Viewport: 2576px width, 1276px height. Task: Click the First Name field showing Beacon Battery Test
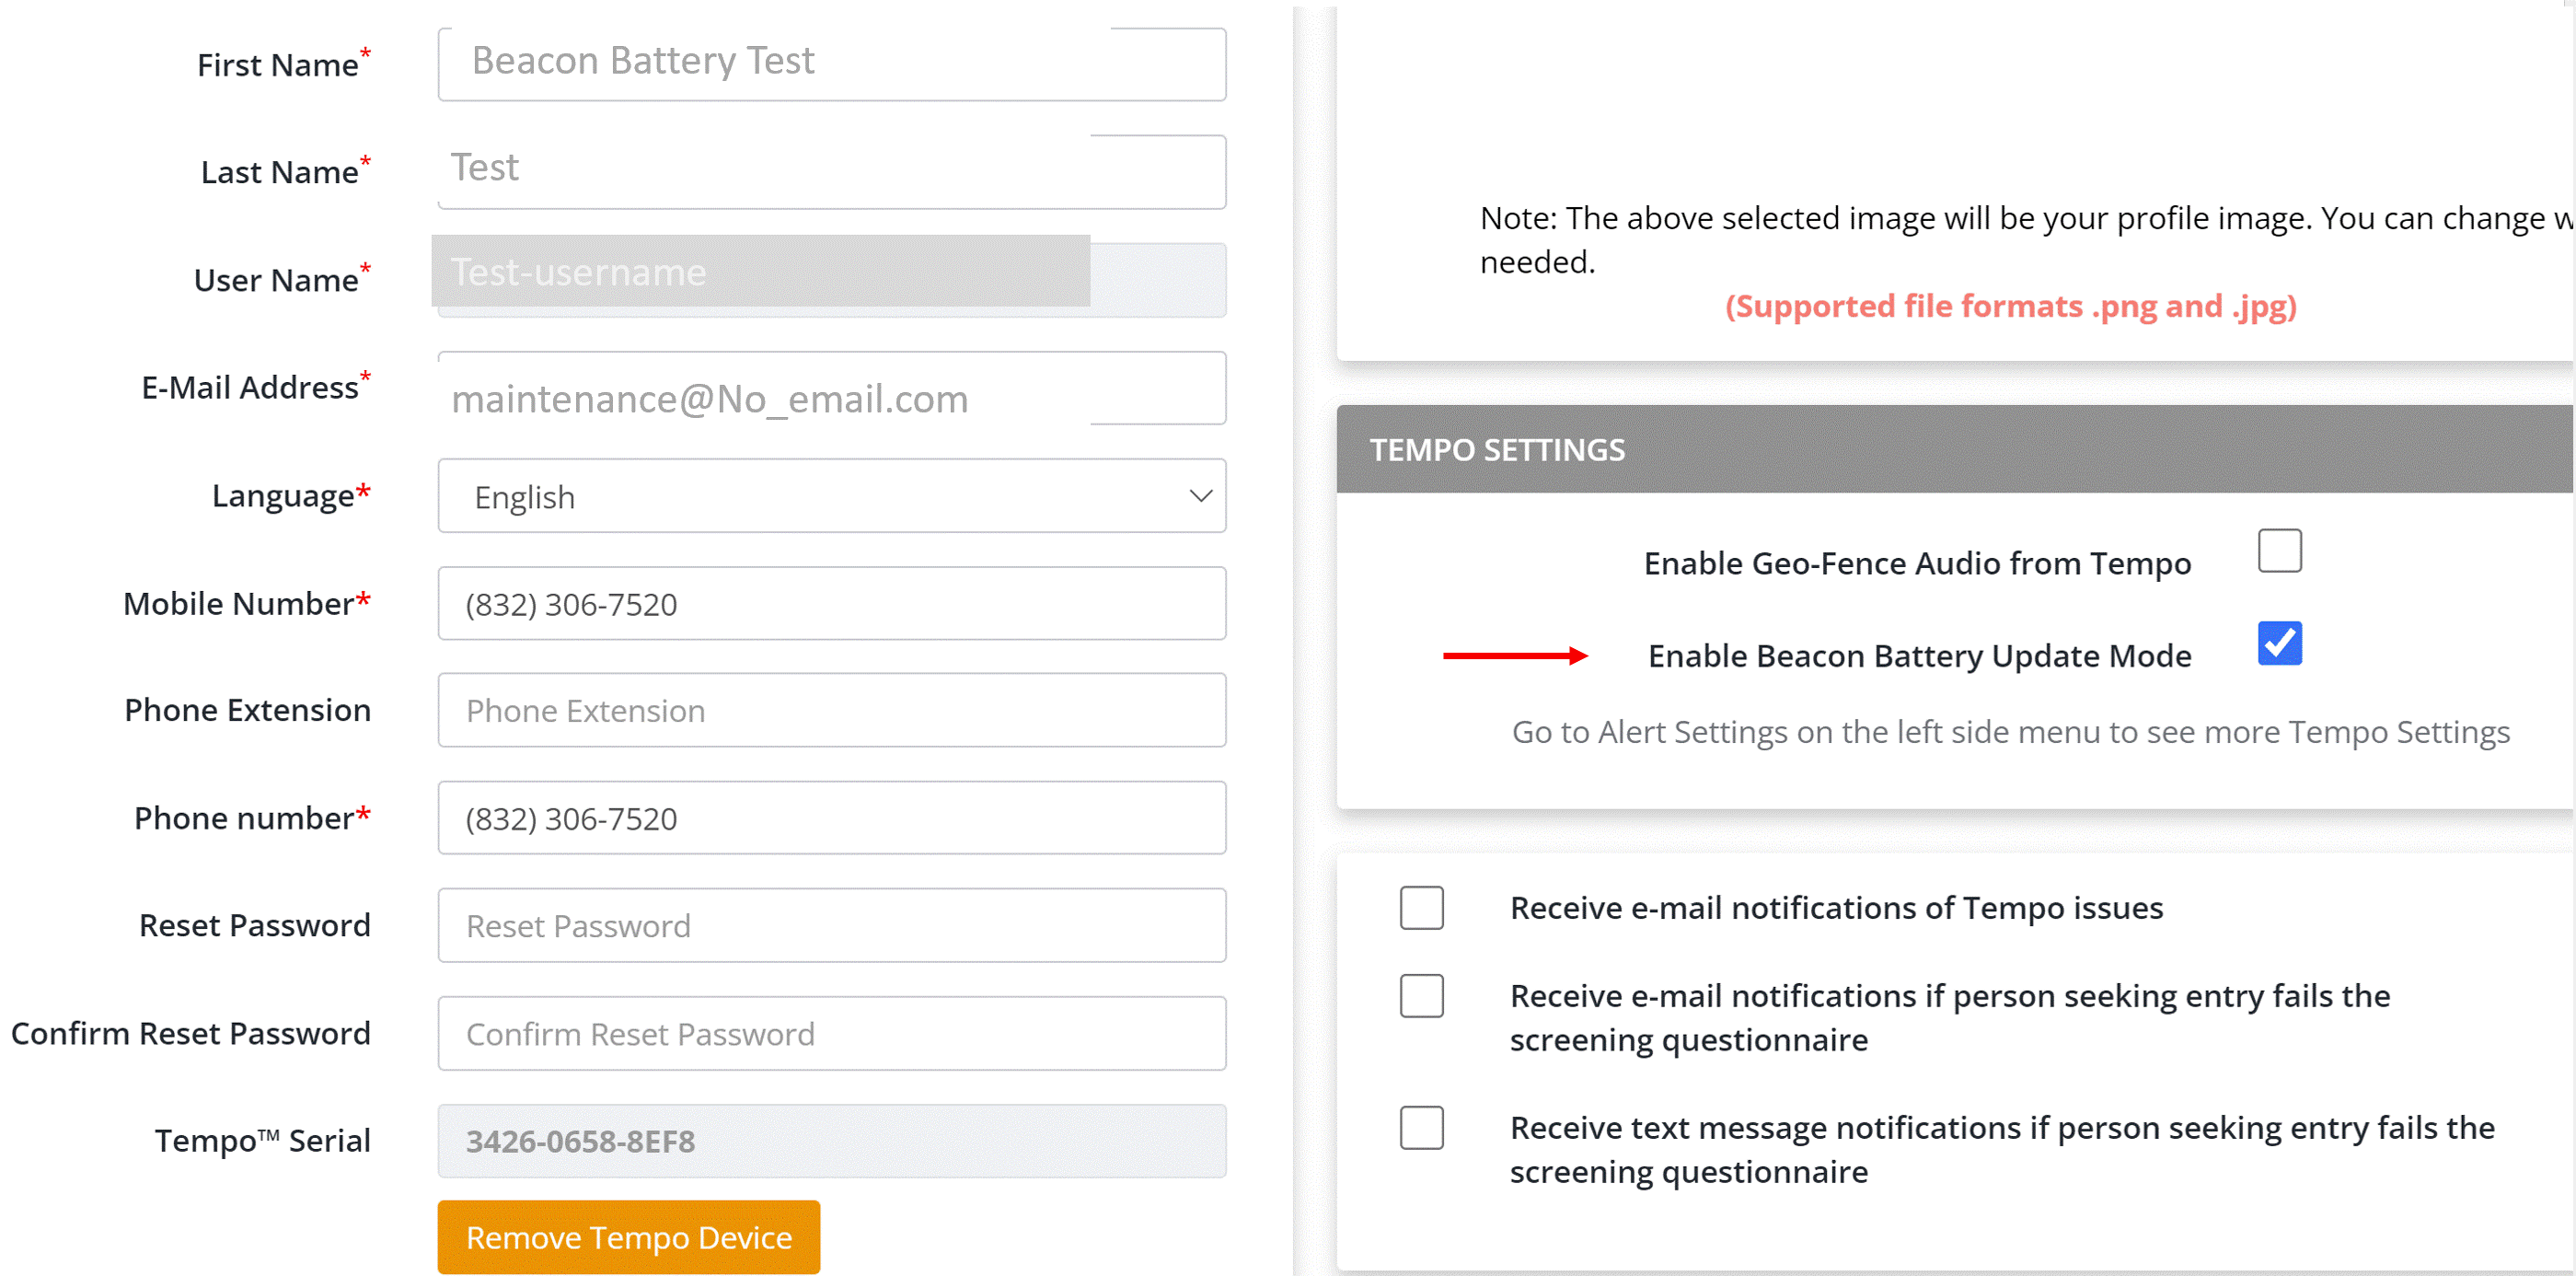pyautogui.click(x=832, y=63)
